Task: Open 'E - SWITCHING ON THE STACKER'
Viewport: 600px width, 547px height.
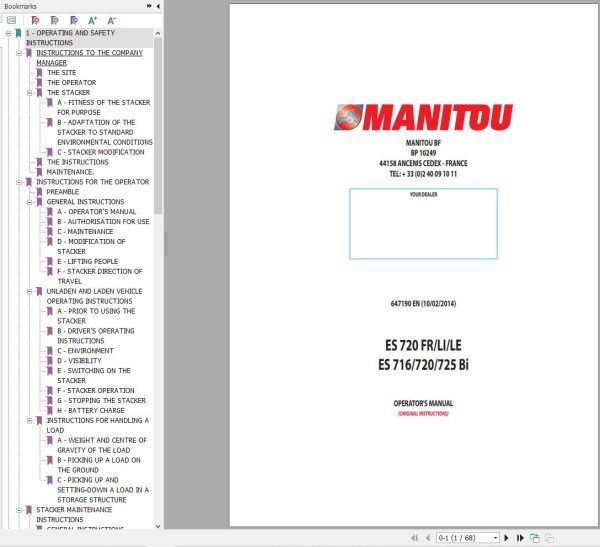Action: pos(94,376)
